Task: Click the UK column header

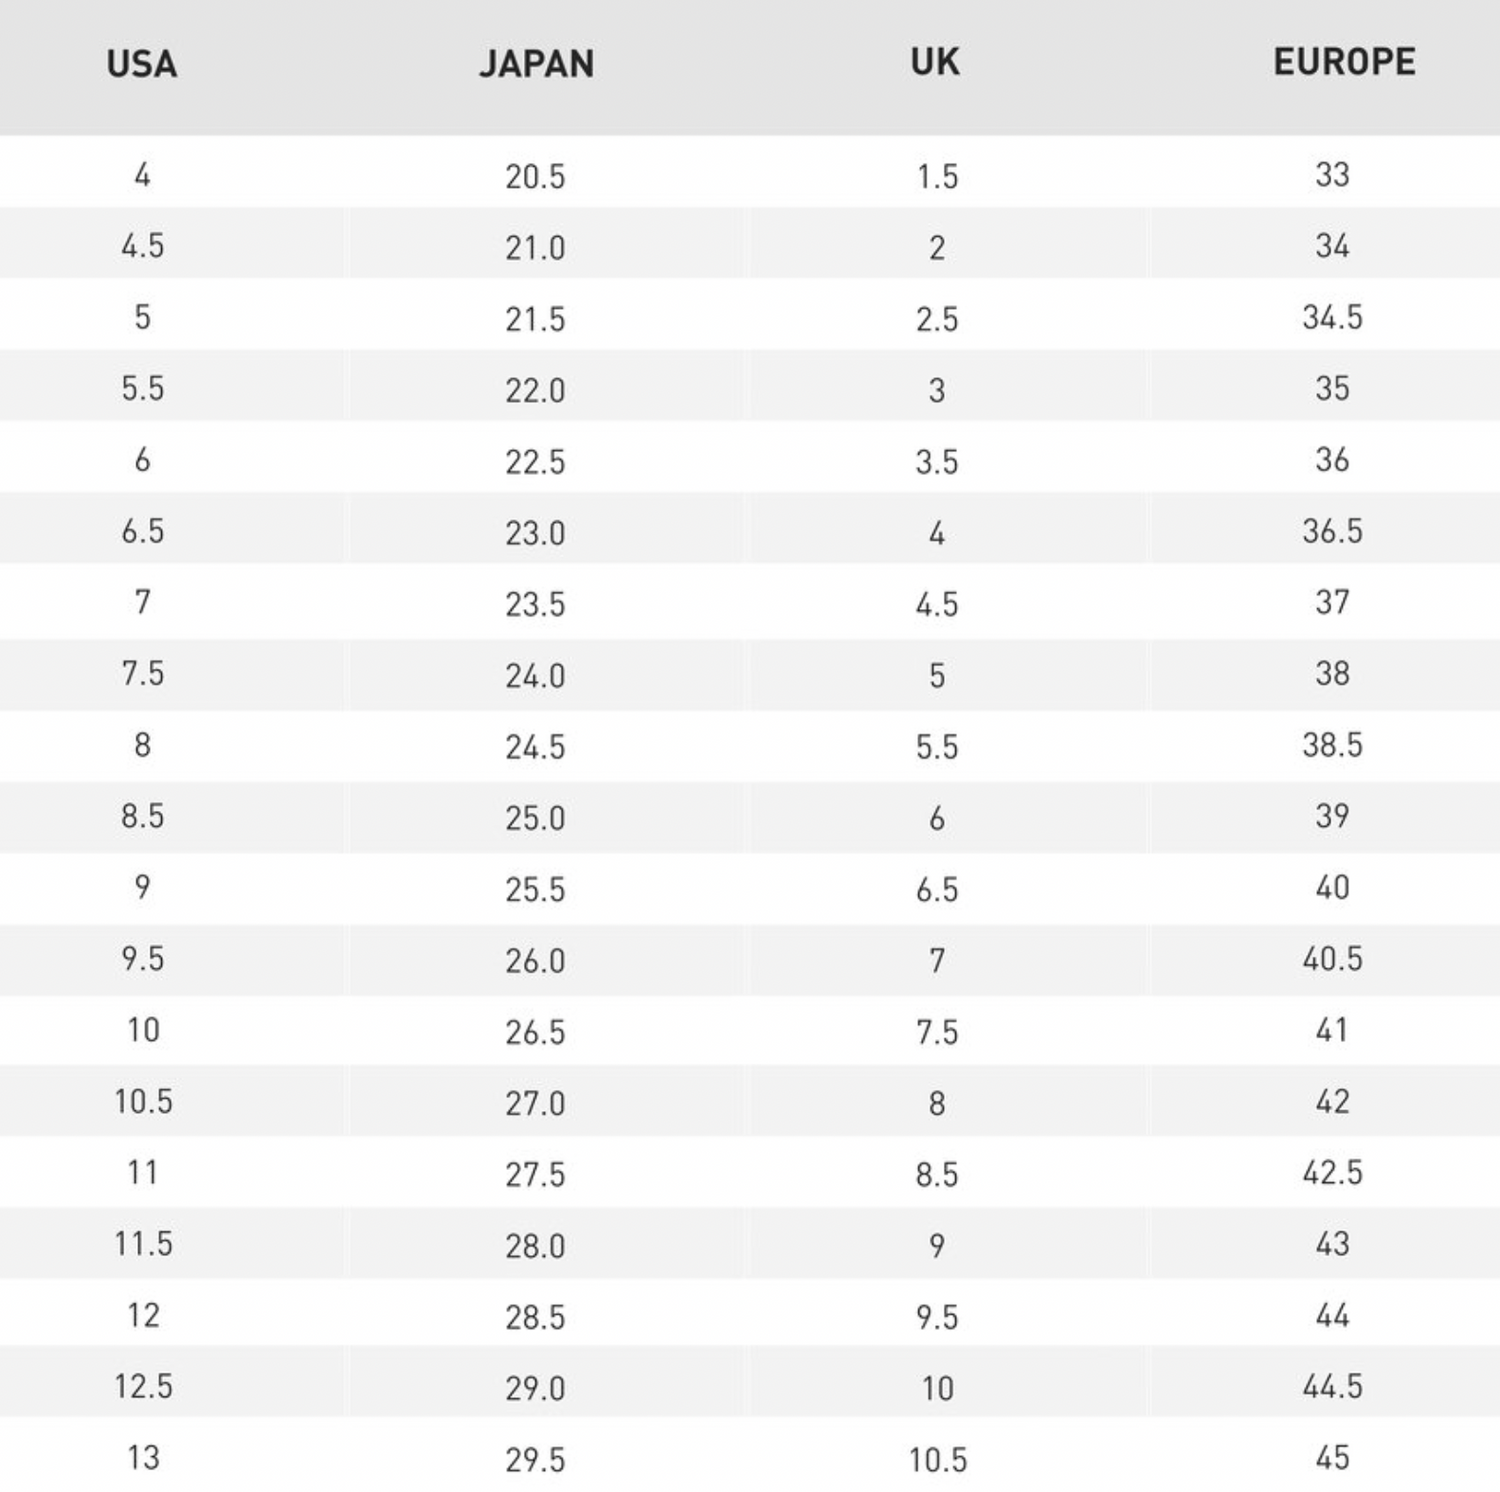Action: tap(935, 62)
